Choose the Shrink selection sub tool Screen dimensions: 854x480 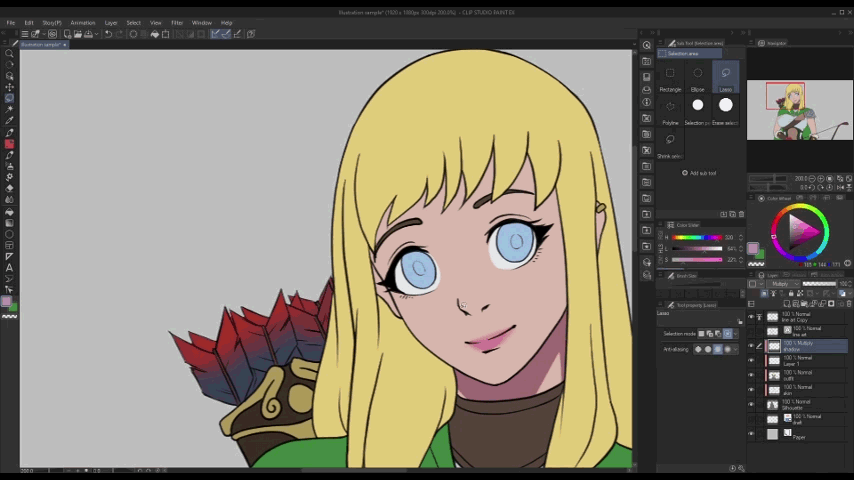click(670, 145)
